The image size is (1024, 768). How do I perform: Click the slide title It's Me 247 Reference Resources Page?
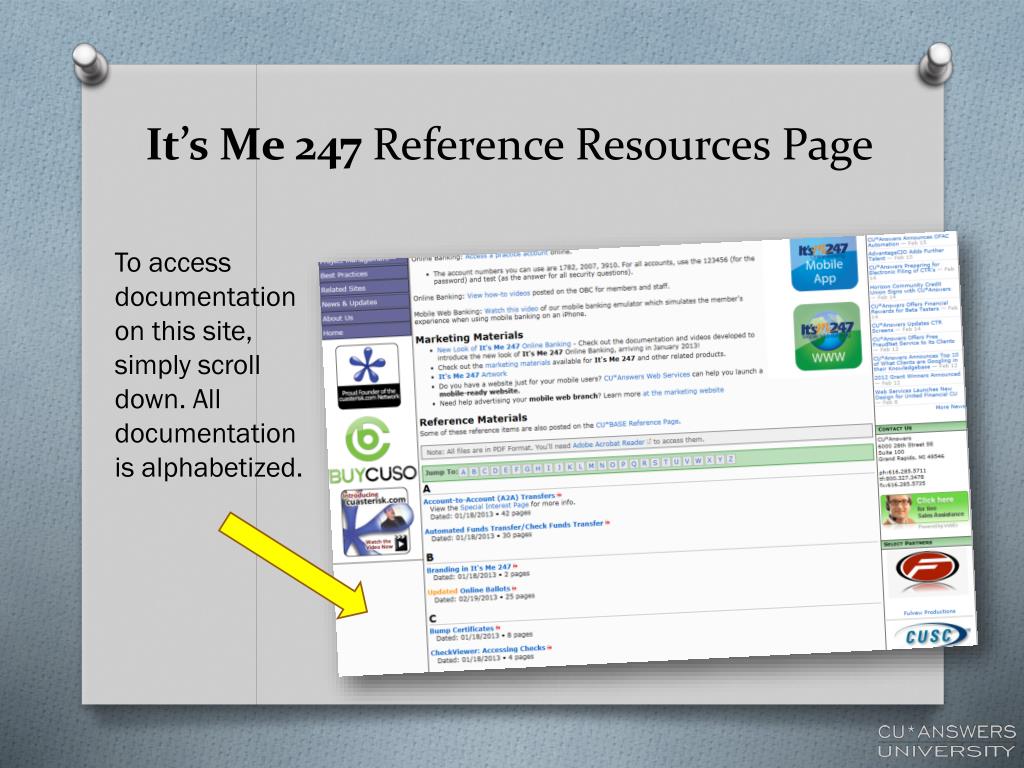(509, 145)
